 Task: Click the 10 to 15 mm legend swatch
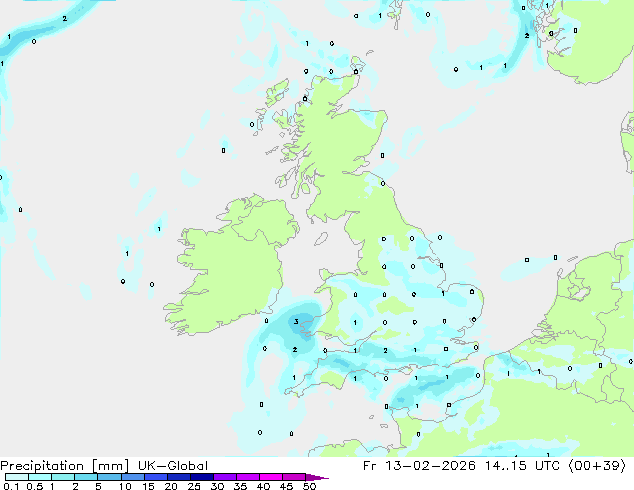click(x=133, y=477)
